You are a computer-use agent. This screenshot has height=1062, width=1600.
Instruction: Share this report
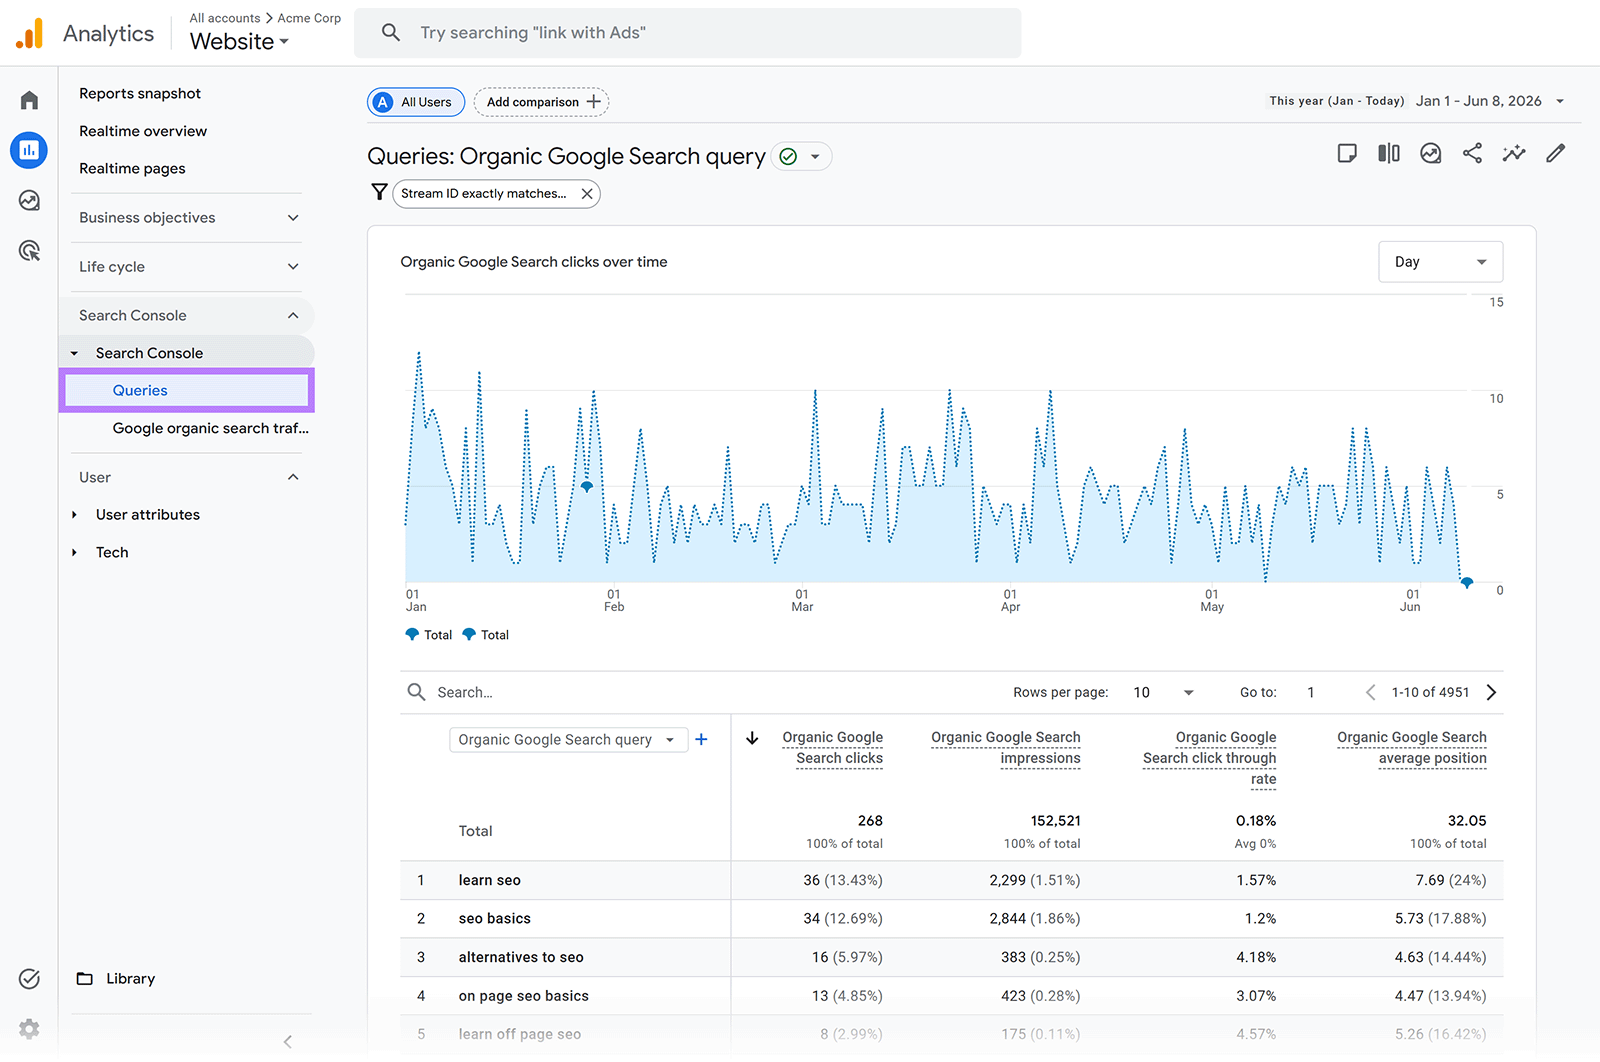pos(1472,153)
